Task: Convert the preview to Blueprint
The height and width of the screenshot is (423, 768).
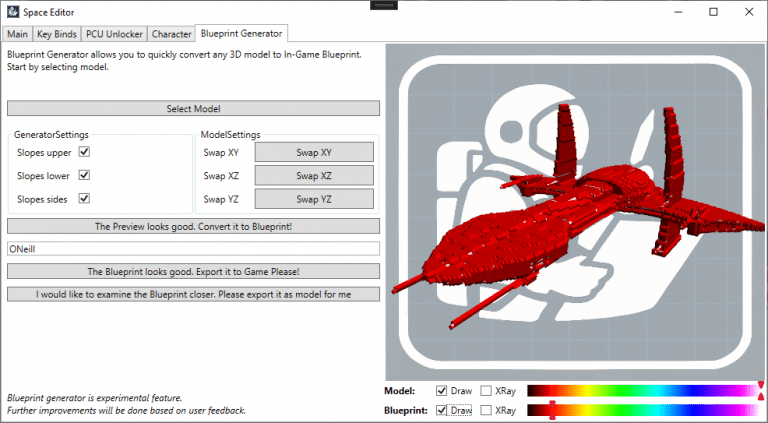Action: [193, 227]
